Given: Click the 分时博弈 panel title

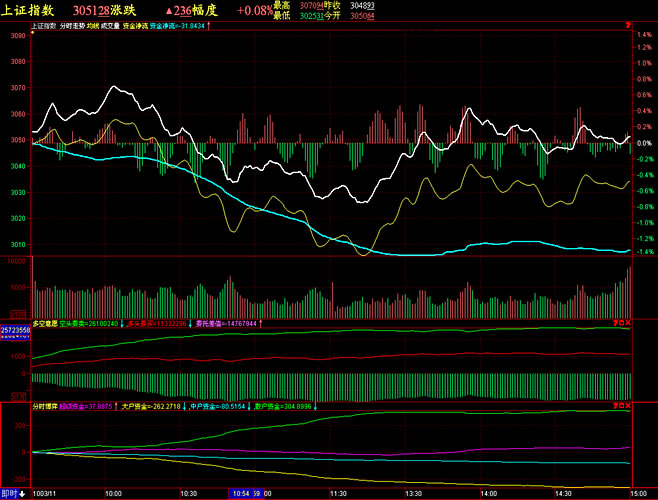Looking at the screenshot, I should (x=45, y=407).
